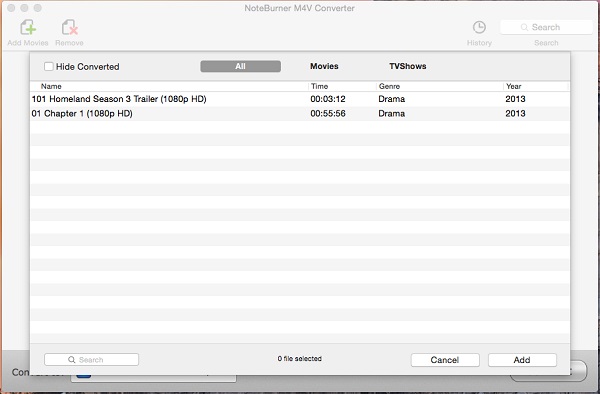Screen dimensions: 600x394
Task: Sort by the Year column header
Action: (x=514, y=86)
